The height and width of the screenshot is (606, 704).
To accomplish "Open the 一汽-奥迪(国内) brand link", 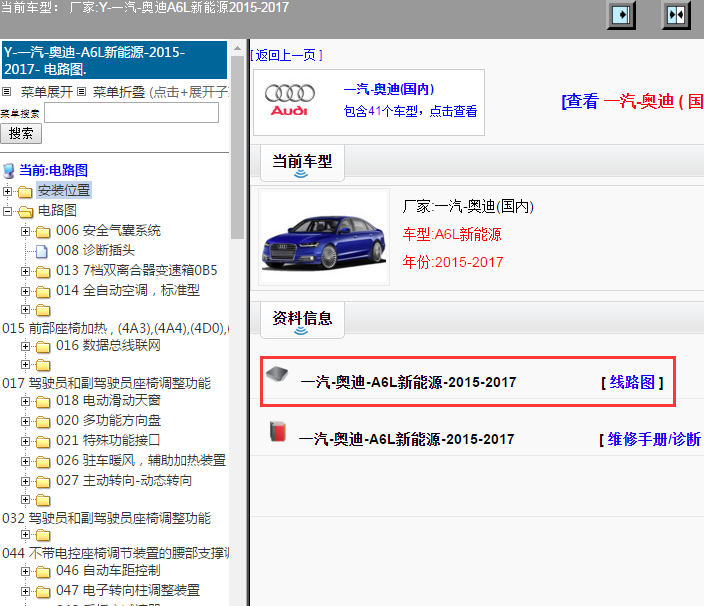I will [x=389, y=89].
